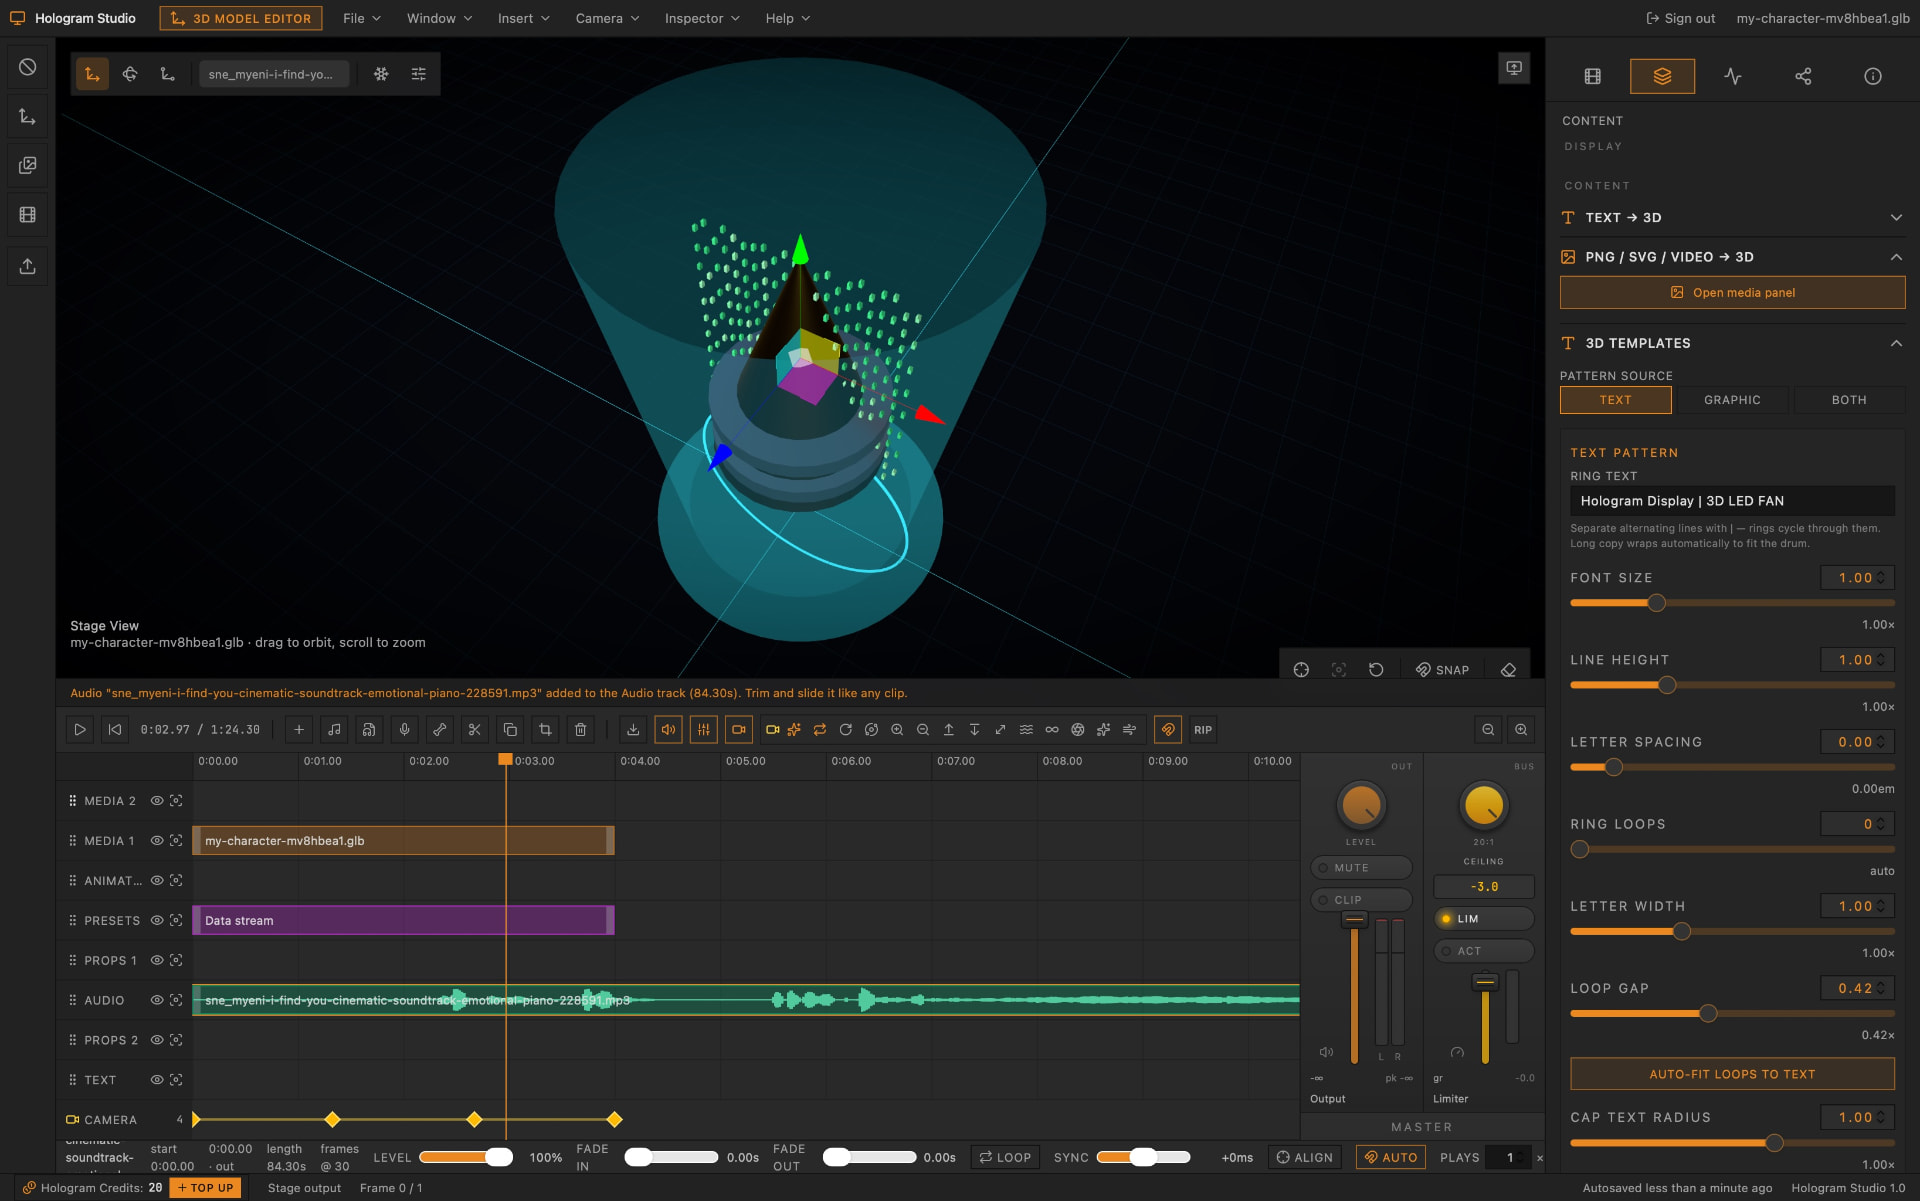Open the sne_myeni-i-find-yo... object selector
The image size is (1920, 1201).
[x=273, y=74]
